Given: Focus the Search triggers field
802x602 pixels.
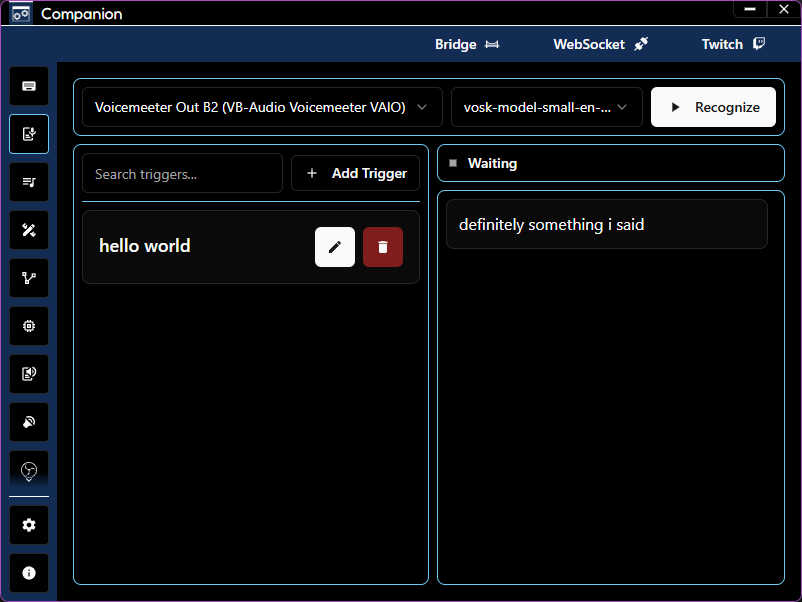Looking at the screenshot, I should [x=182, y=173].
